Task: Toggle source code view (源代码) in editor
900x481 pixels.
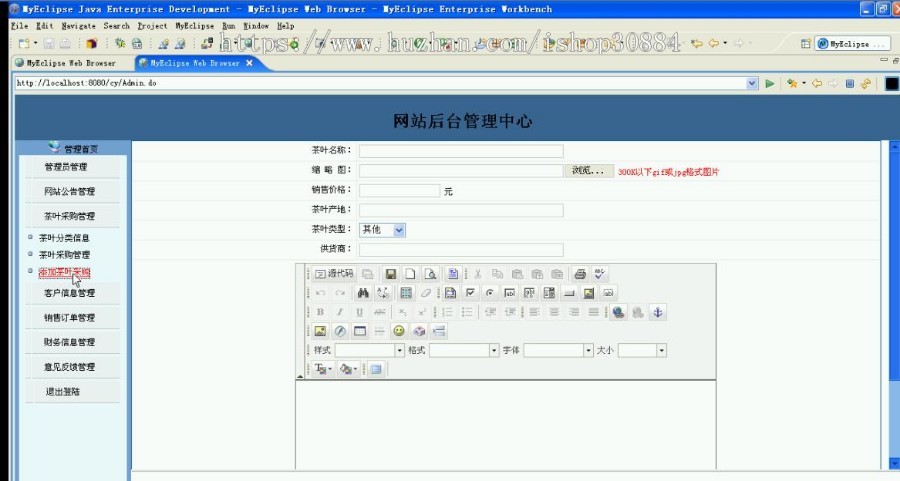Action: [335, 274]
